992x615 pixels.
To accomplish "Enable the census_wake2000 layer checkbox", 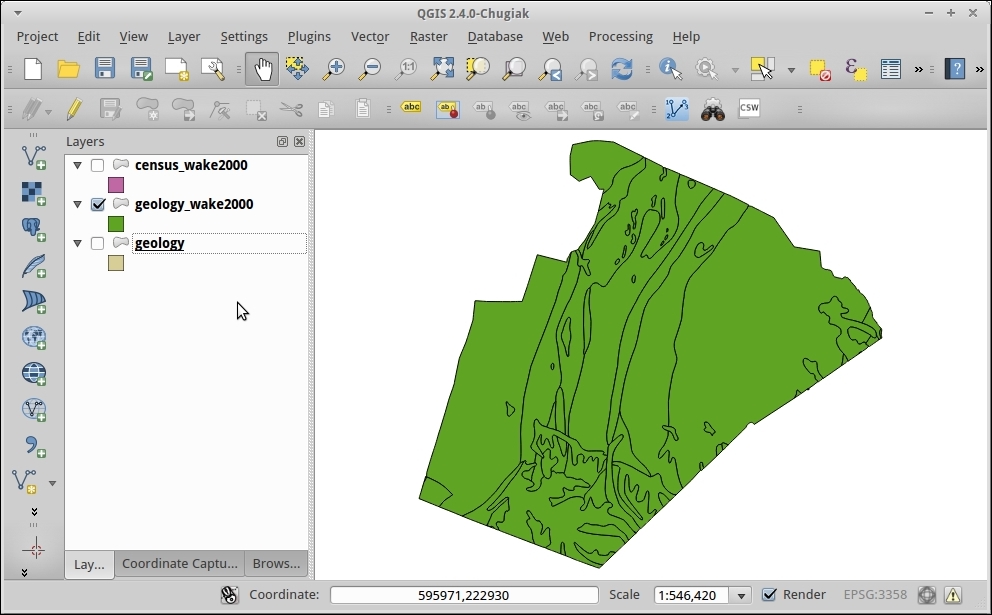I will point(98,165).
